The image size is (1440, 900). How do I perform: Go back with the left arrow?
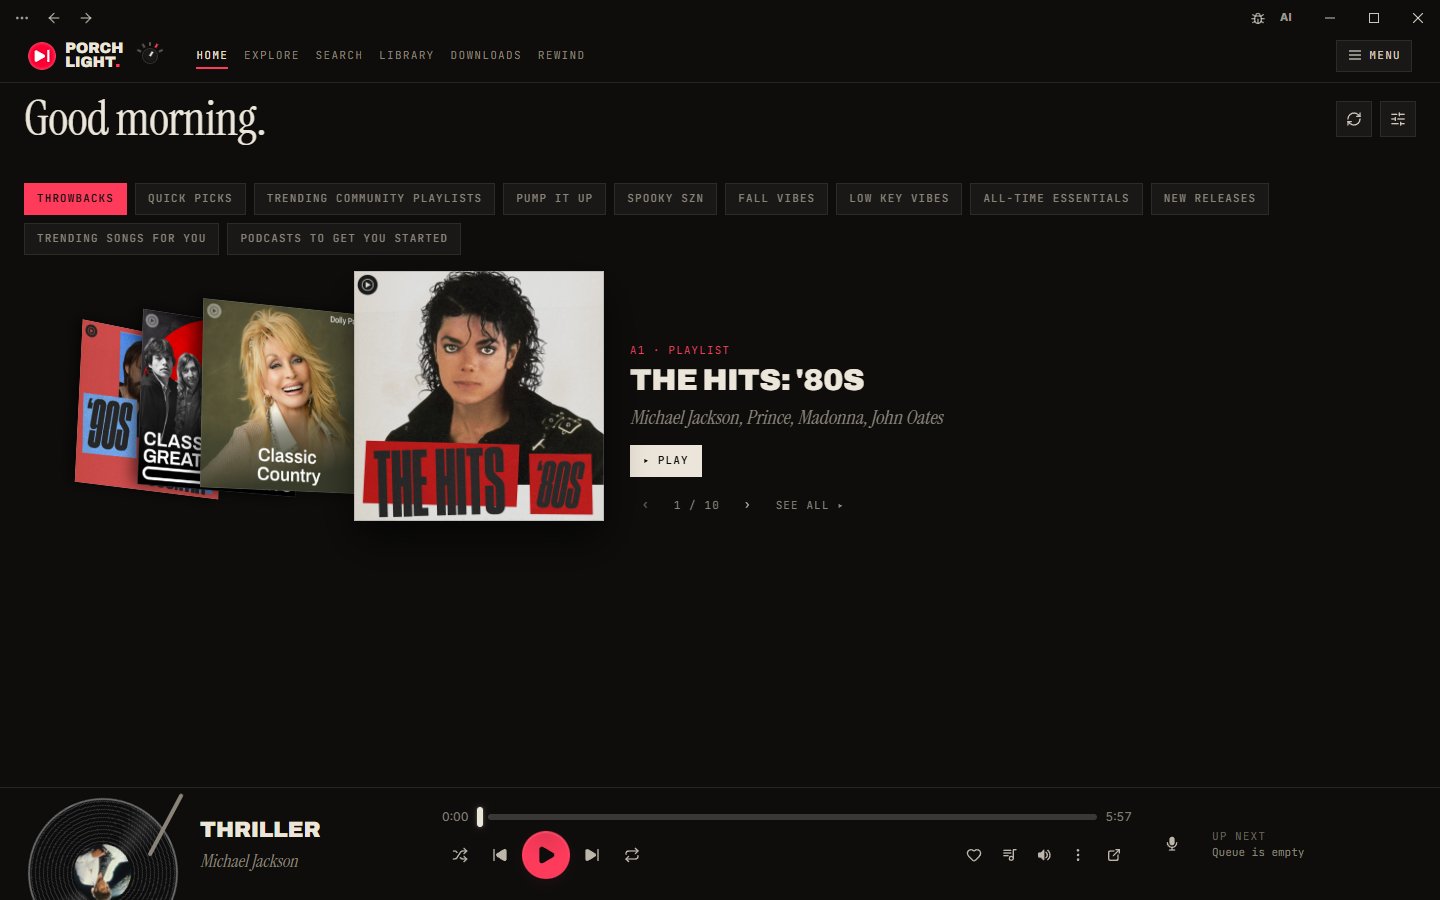point(54,18)
